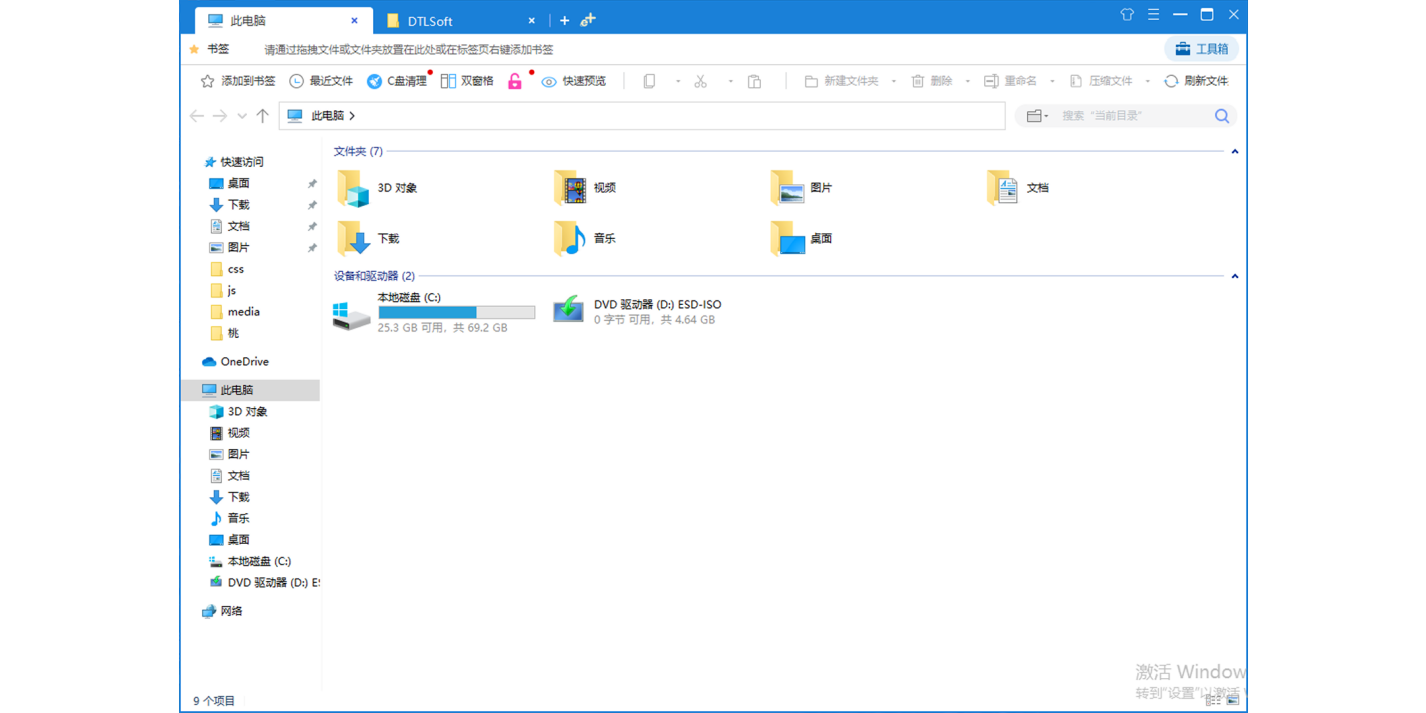Viewport: 1426px width, 713px height.
Task: Open dropdown arrow beside cut icon
Action: [730, 81]
